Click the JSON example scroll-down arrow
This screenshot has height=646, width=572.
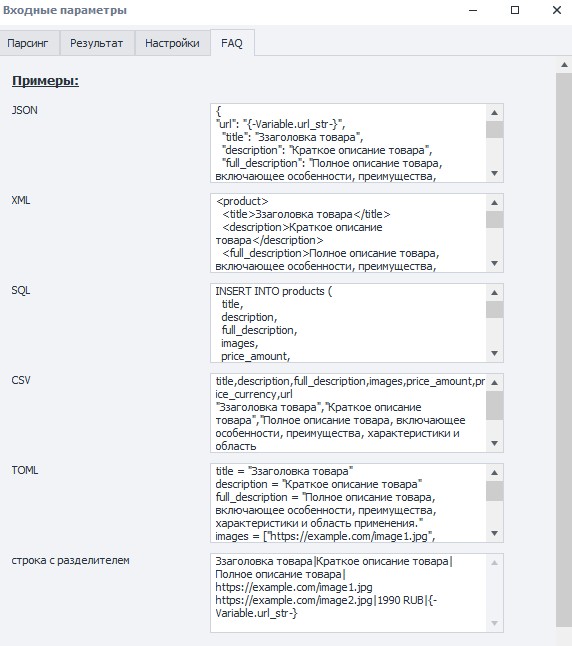pyautogui.click(x=495, y=174)
